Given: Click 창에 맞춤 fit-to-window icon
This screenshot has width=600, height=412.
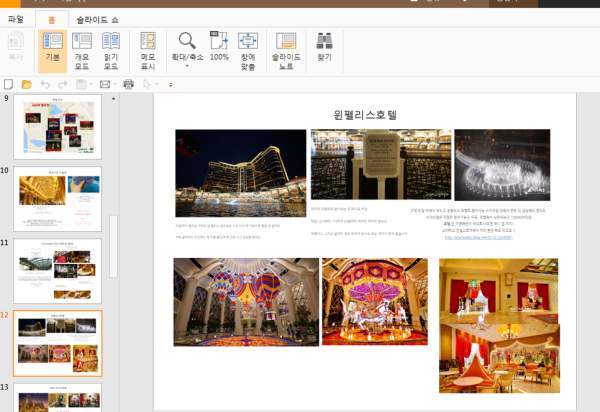Looking at the screenshot, I should tap(248, 51).
